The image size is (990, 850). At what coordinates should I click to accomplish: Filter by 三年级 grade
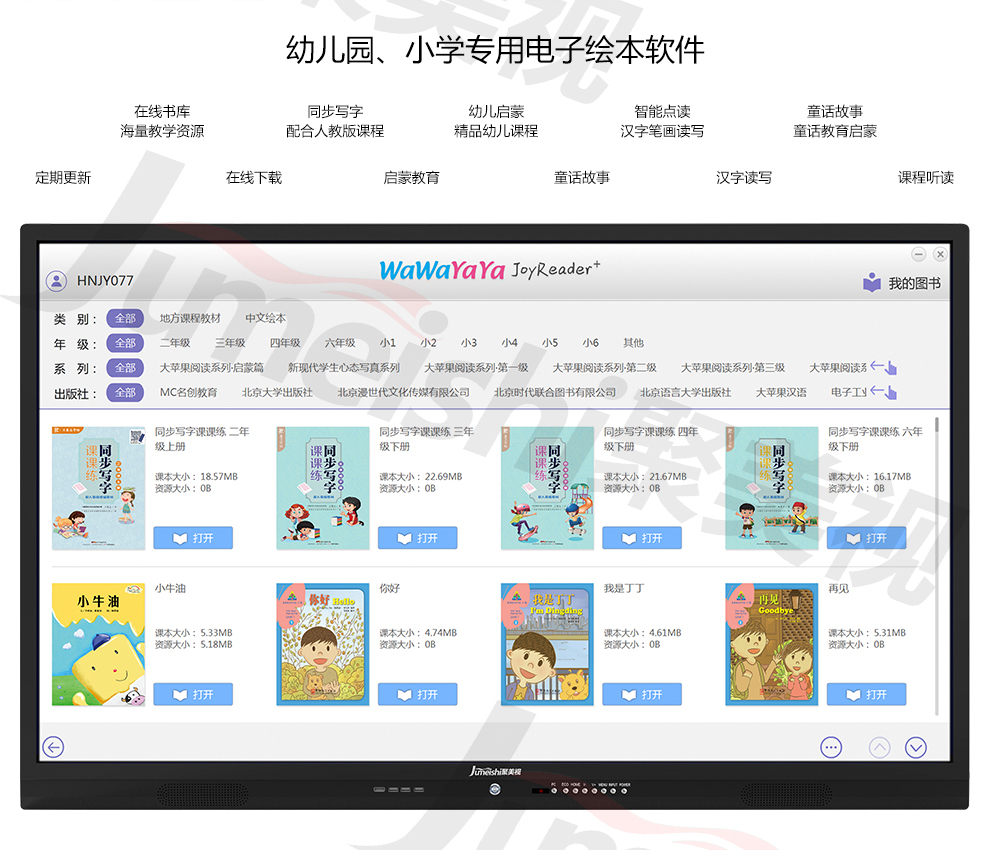230,343
